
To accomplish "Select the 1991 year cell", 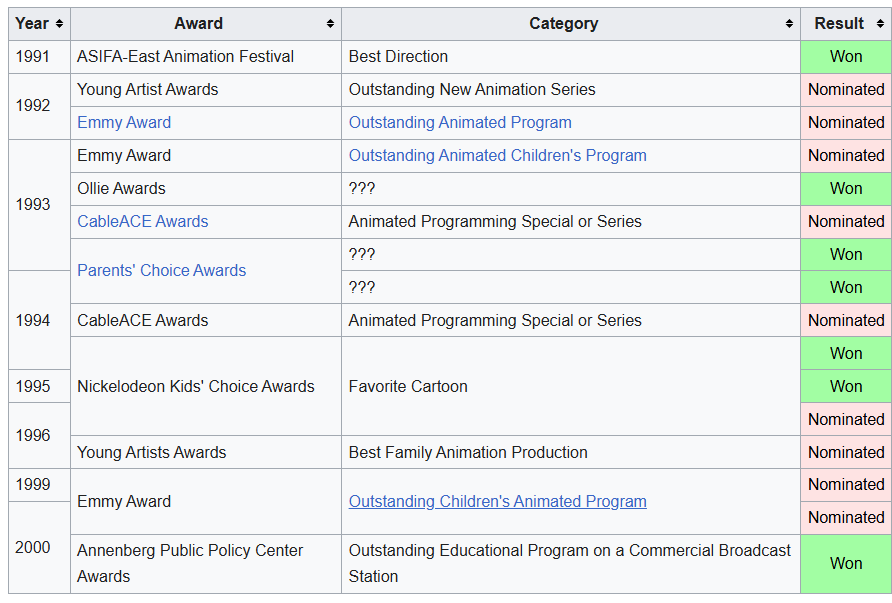I will (39, 57).
